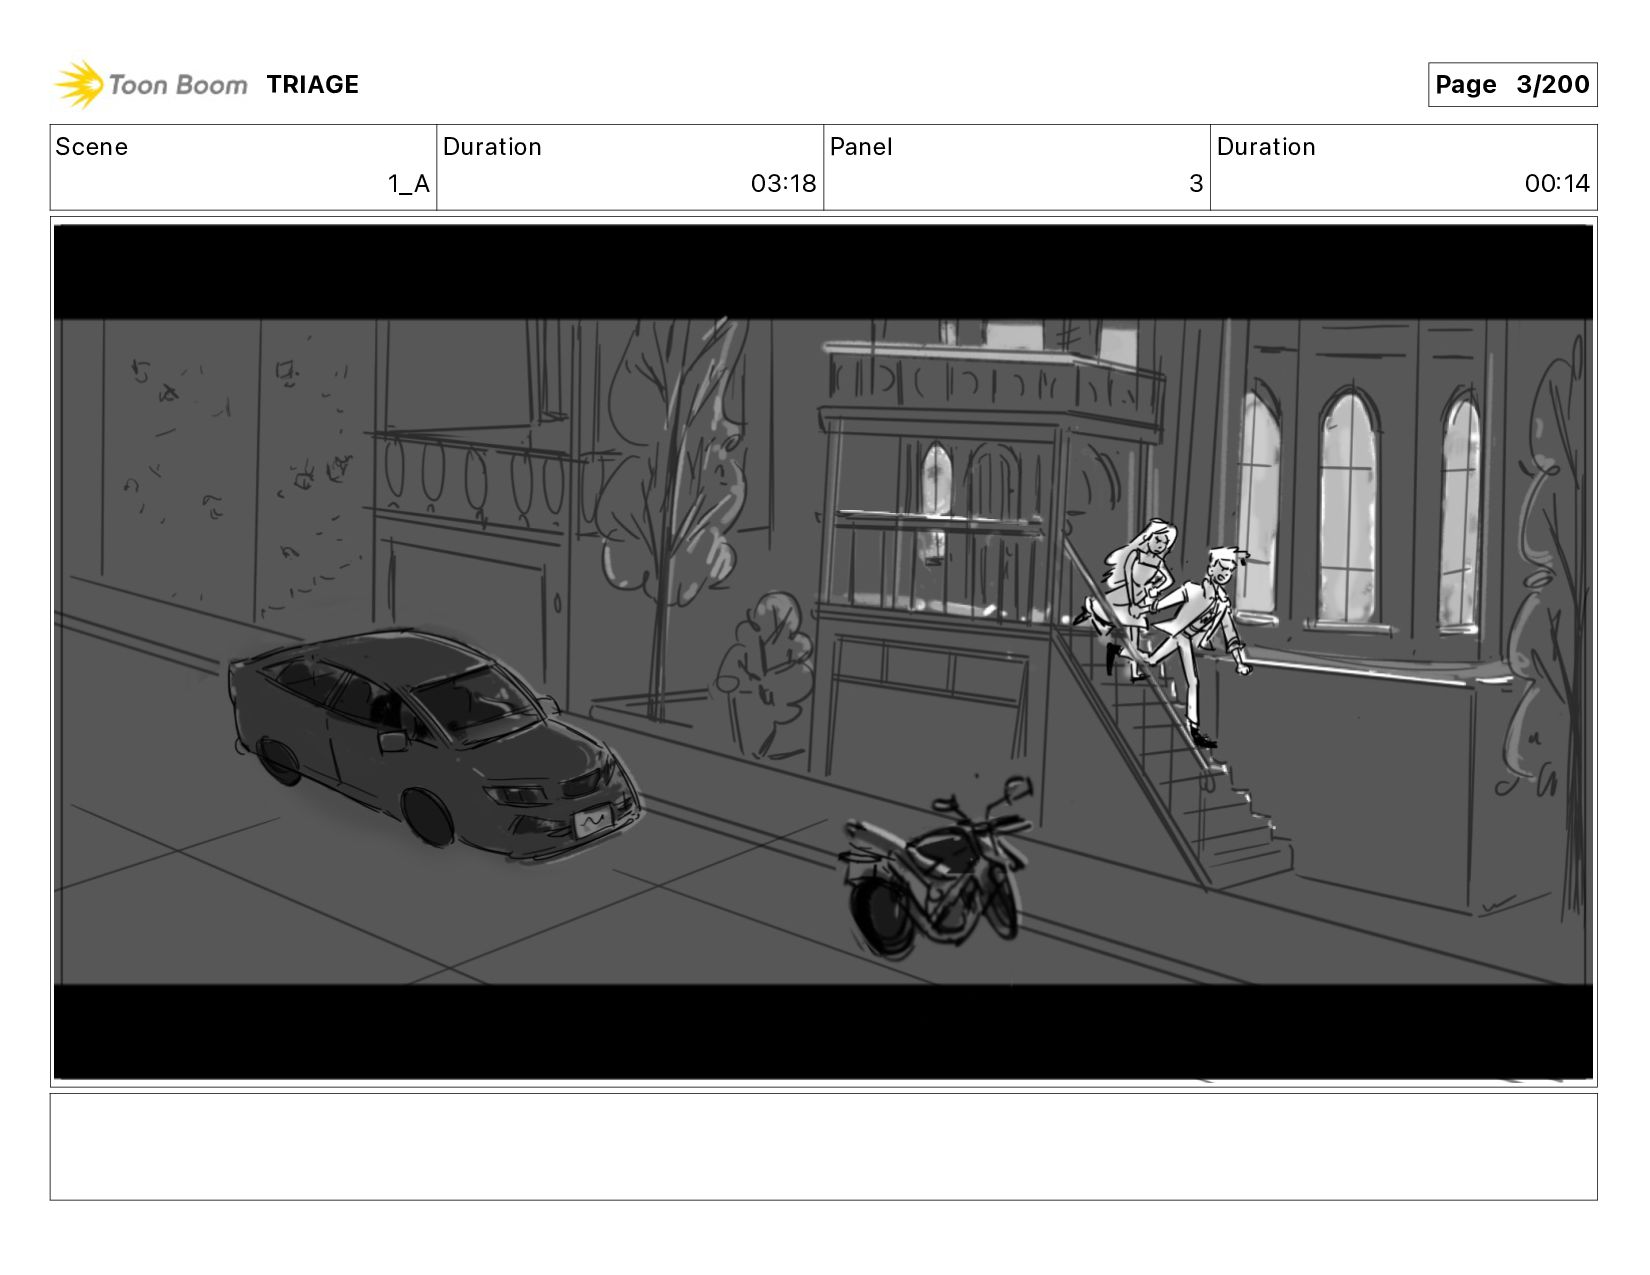
Task: Click the Page 3/200 indicator
Action: [1512, 84]
